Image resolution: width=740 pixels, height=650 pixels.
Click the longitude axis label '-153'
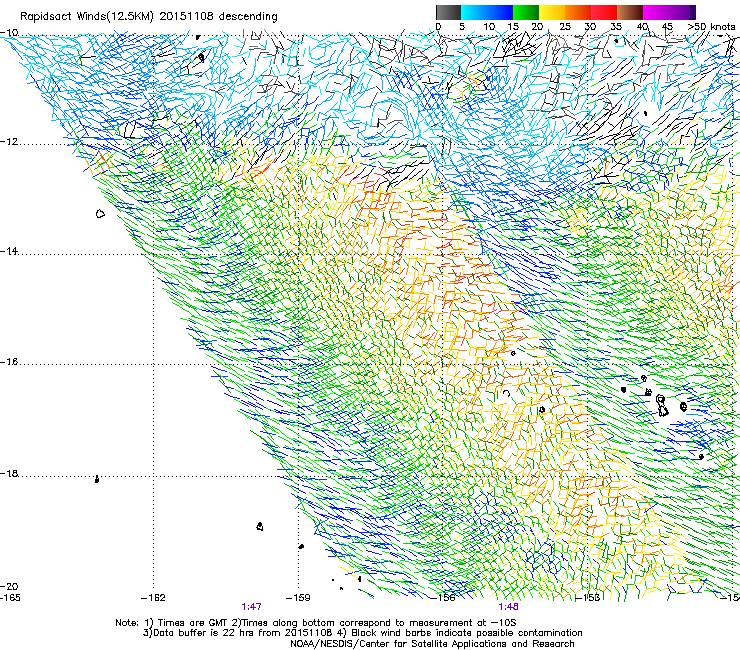pyautogui.click(x=588, y=597)
